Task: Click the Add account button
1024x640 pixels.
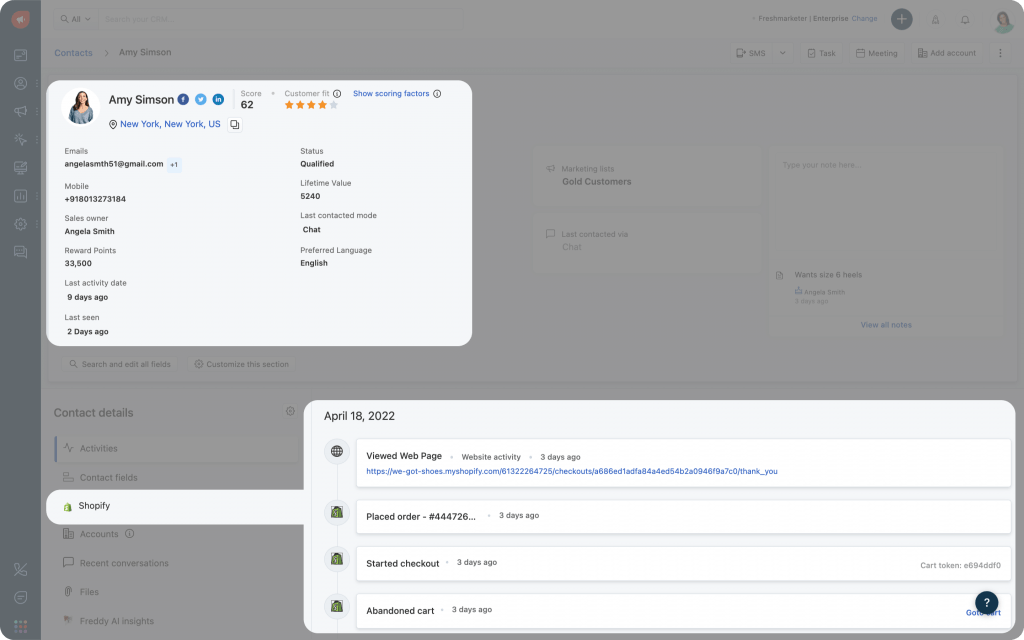Action: [x=946, y=53]
